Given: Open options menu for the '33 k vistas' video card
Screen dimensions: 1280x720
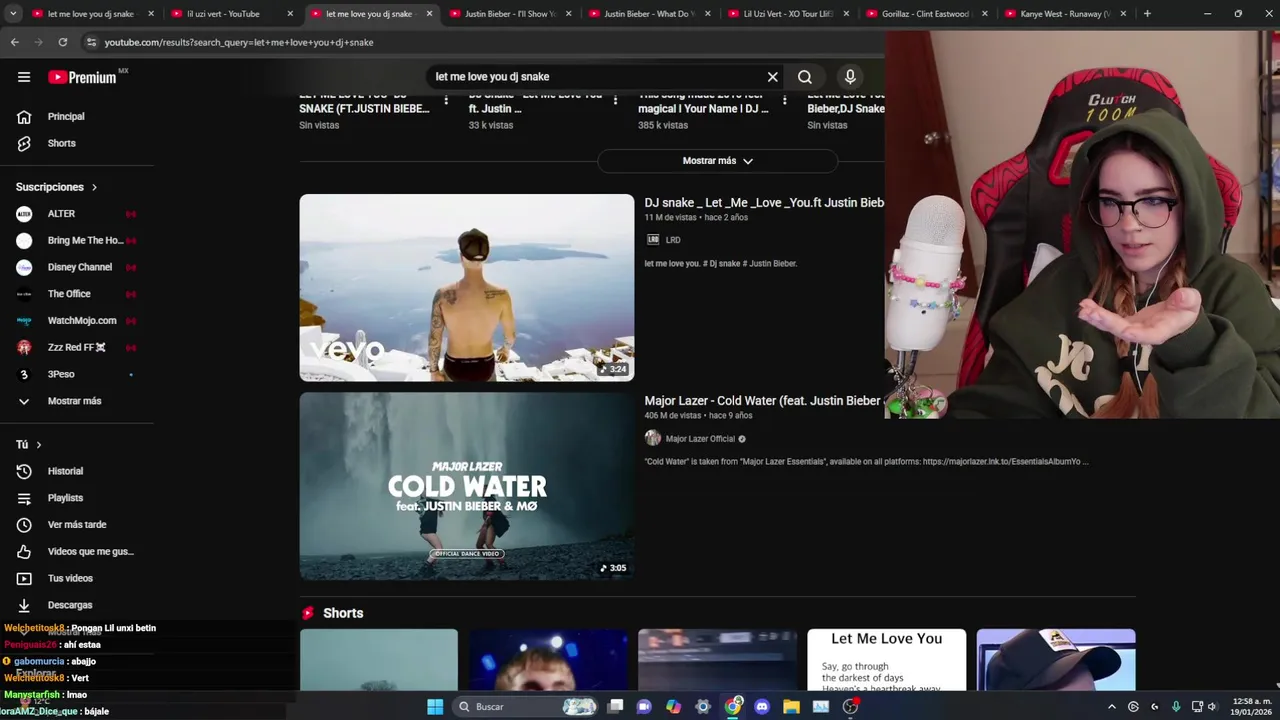Looking at the screenshot, I should pos(616,100).
